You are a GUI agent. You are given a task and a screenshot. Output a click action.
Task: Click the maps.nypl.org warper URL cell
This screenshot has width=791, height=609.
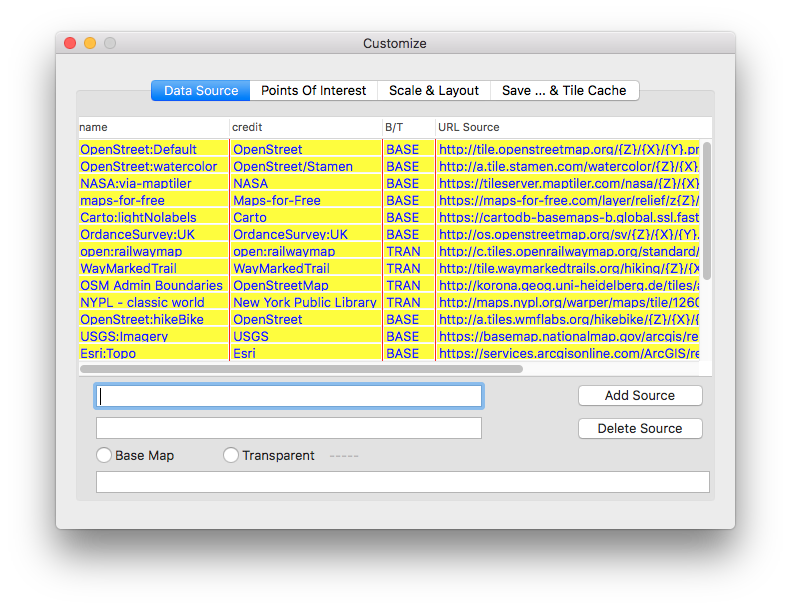pos(568,302)
